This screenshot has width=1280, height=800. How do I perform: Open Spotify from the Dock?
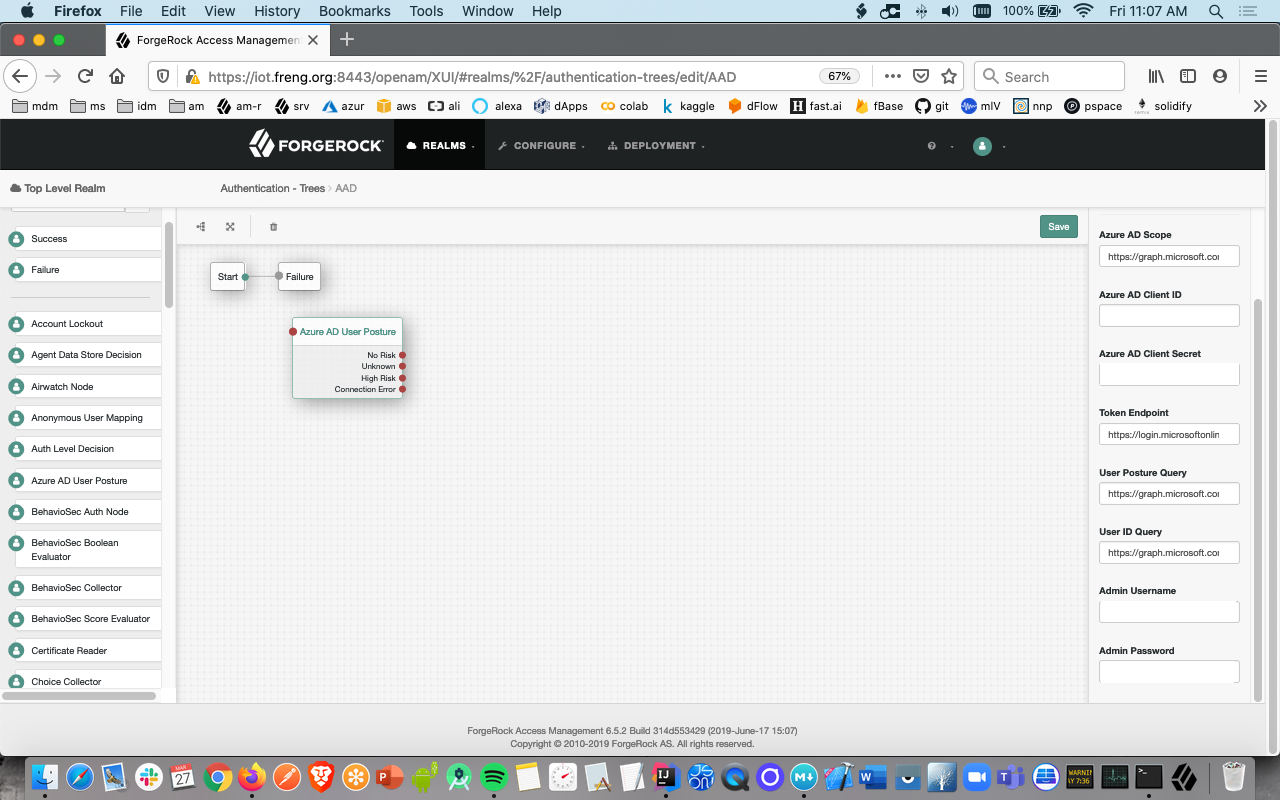click(x=494, y=777)
